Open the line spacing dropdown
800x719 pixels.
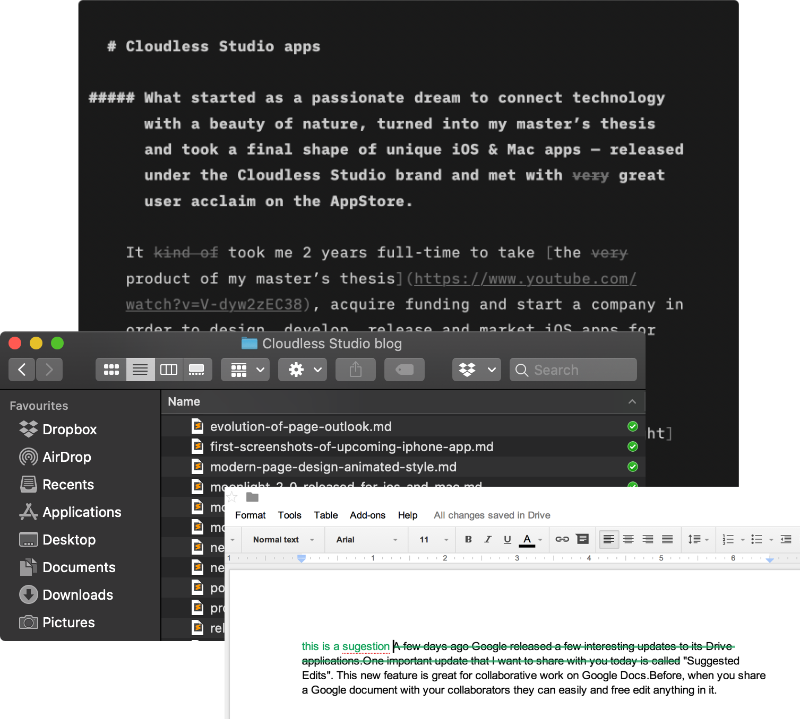[x=698, y=539]
